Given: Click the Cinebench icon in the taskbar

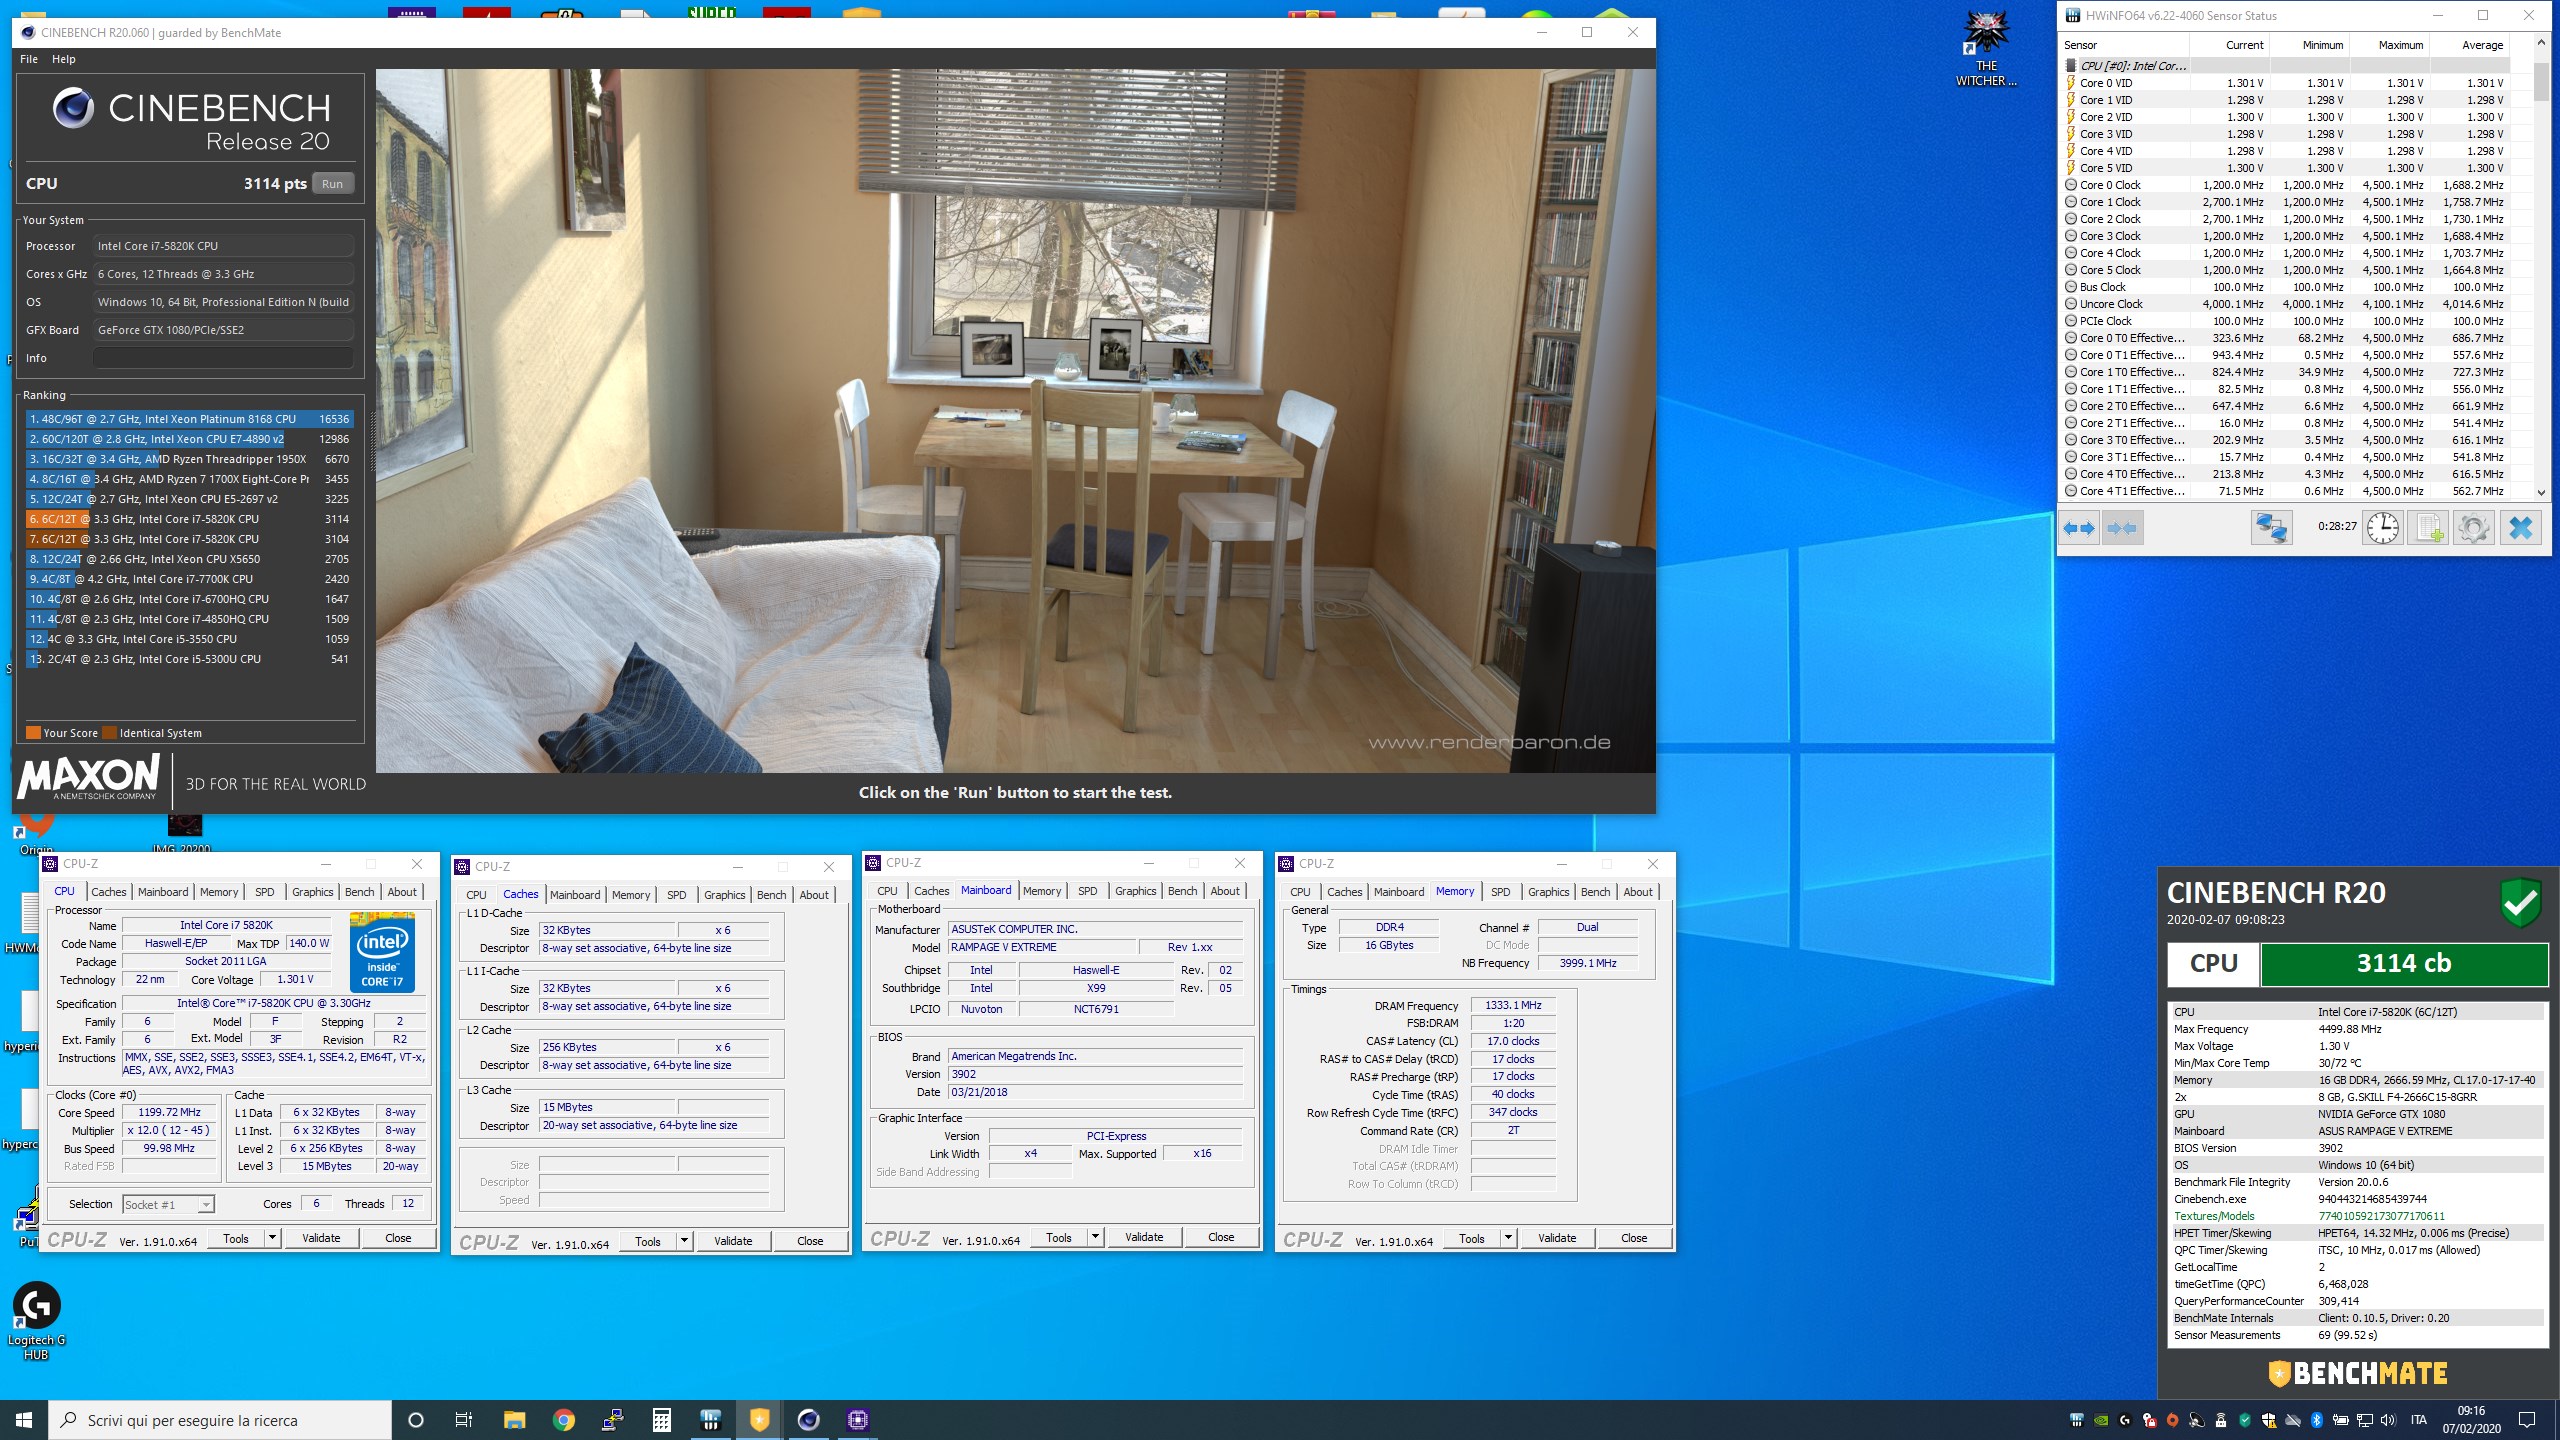Looking at the screenshot, I should tap(808, 1420).
